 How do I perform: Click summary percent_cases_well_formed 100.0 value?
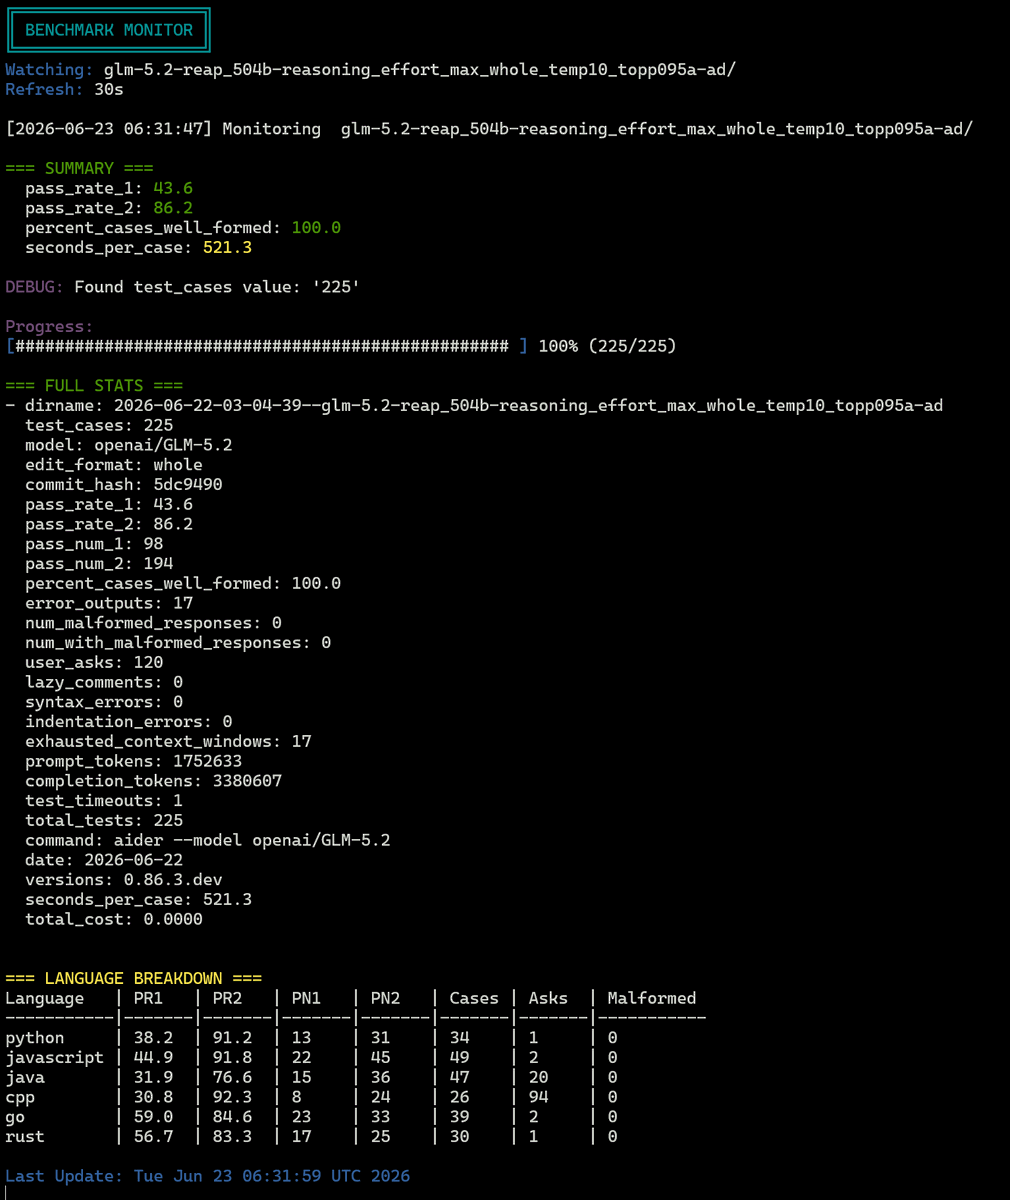tap(316, 228)
